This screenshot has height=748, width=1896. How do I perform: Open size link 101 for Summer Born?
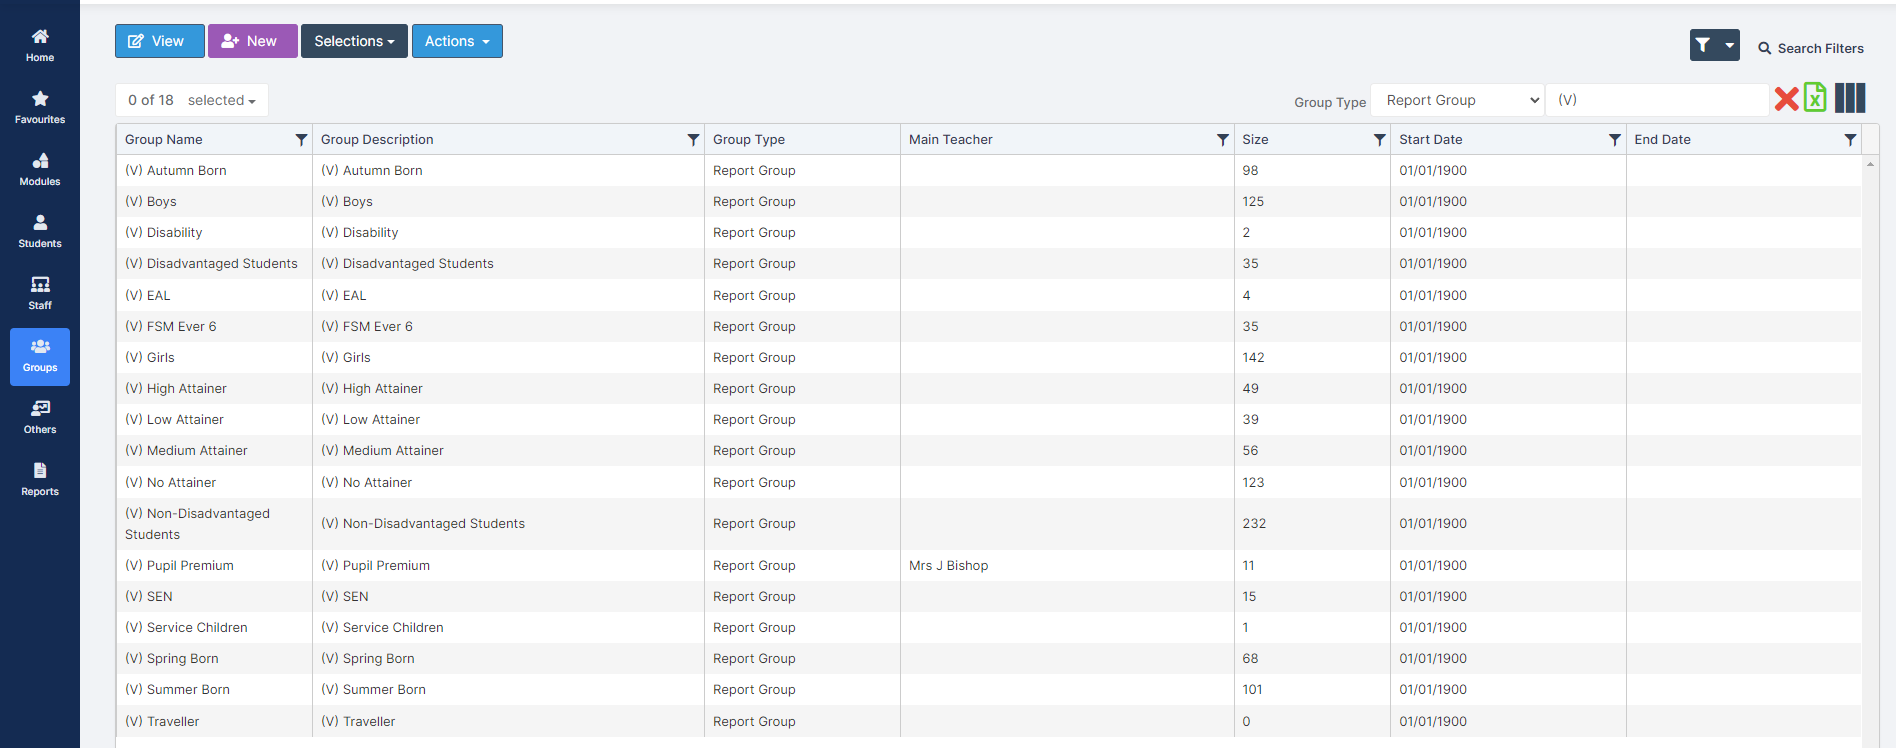(1252, 690)
